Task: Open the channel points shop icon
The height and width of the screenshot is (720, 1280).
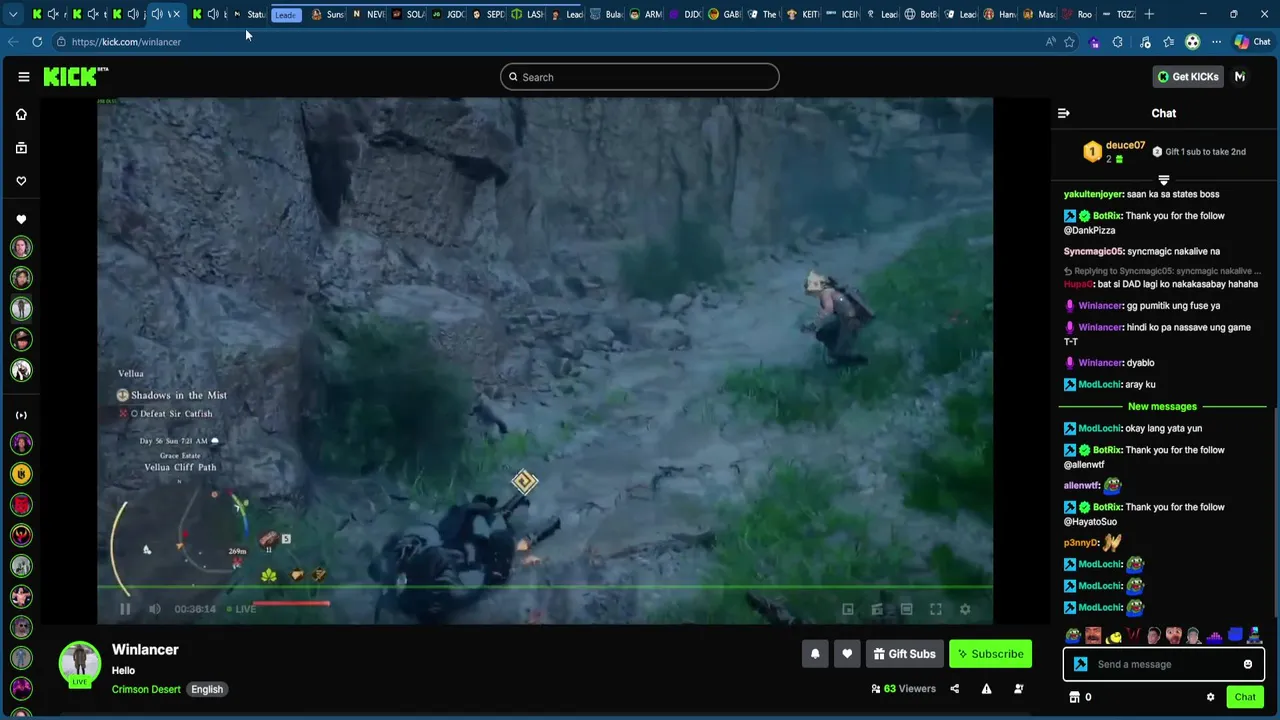Action: pos(1075,697)
